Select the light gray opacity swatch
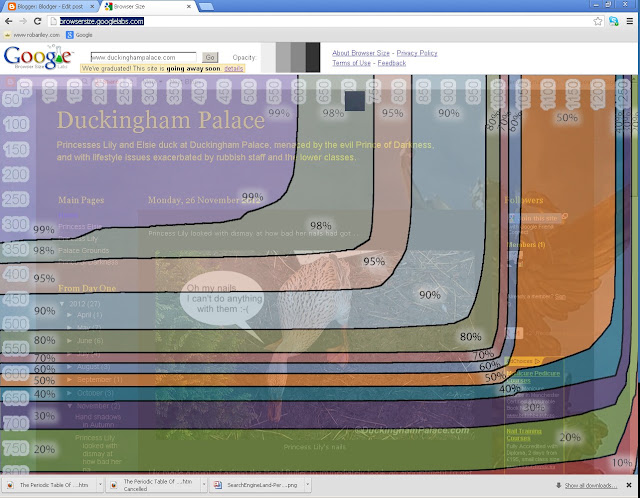640x498 pixels. click(x=283, y=57)
